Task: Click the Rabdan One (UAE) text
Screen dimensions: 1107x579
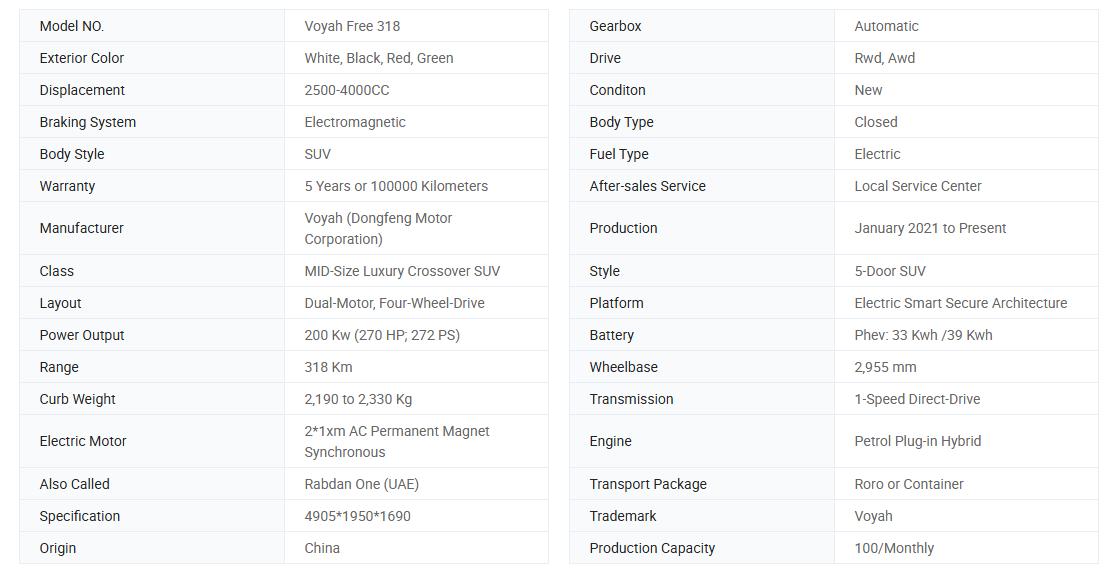Action: [x=361, y=484]
